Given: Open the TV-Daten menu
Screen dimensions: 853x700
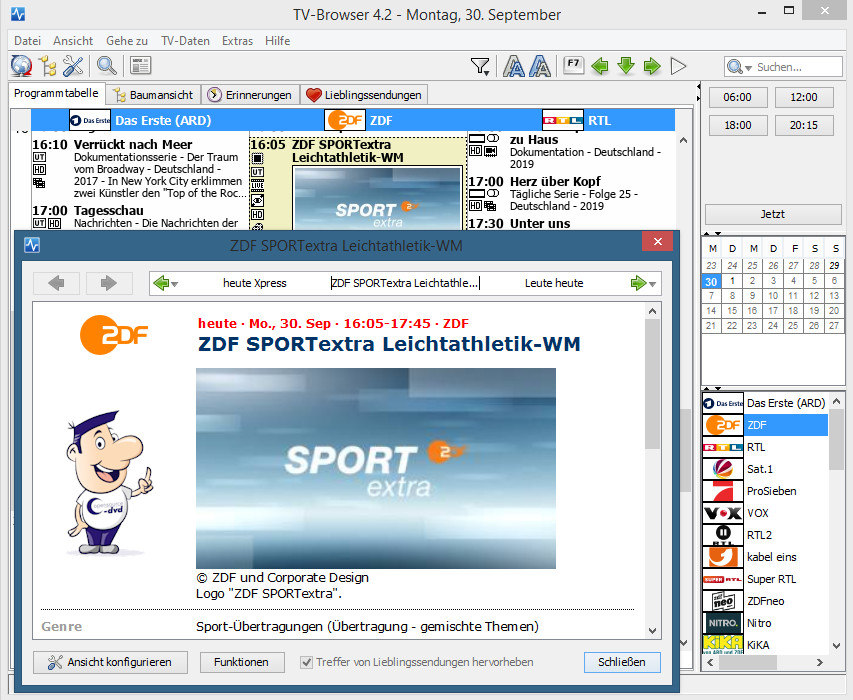Looking at the screenshot, I should [185, 41].
